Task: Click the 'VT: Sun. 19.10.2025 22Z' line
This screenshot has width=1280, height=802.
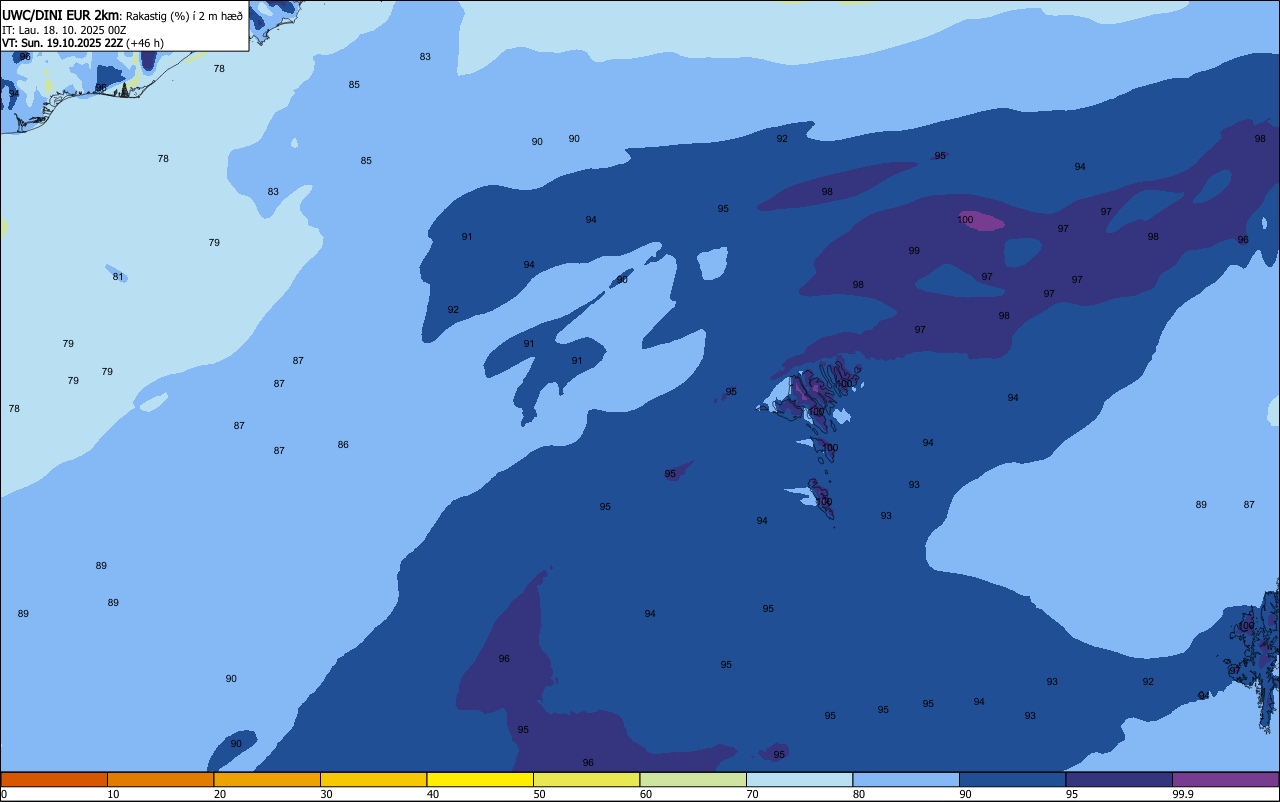Action: pyautogui.click(x=62, y=43)
